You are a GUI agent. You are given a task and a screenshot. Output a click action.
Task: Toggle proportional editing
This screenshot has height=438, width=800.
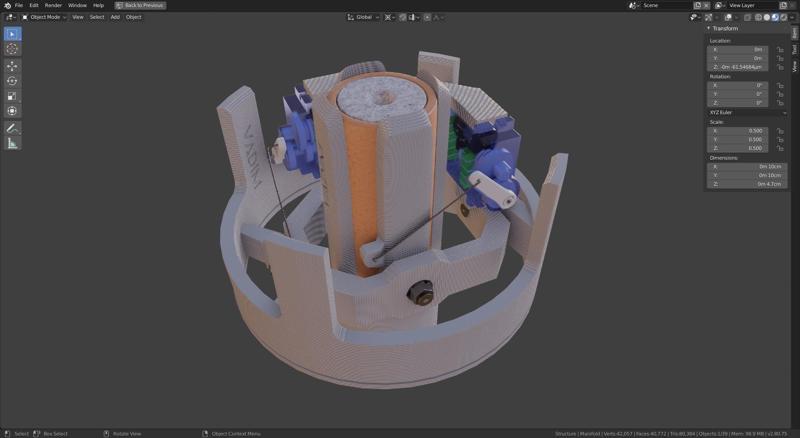pyautogui.click(x=428, y=17)
